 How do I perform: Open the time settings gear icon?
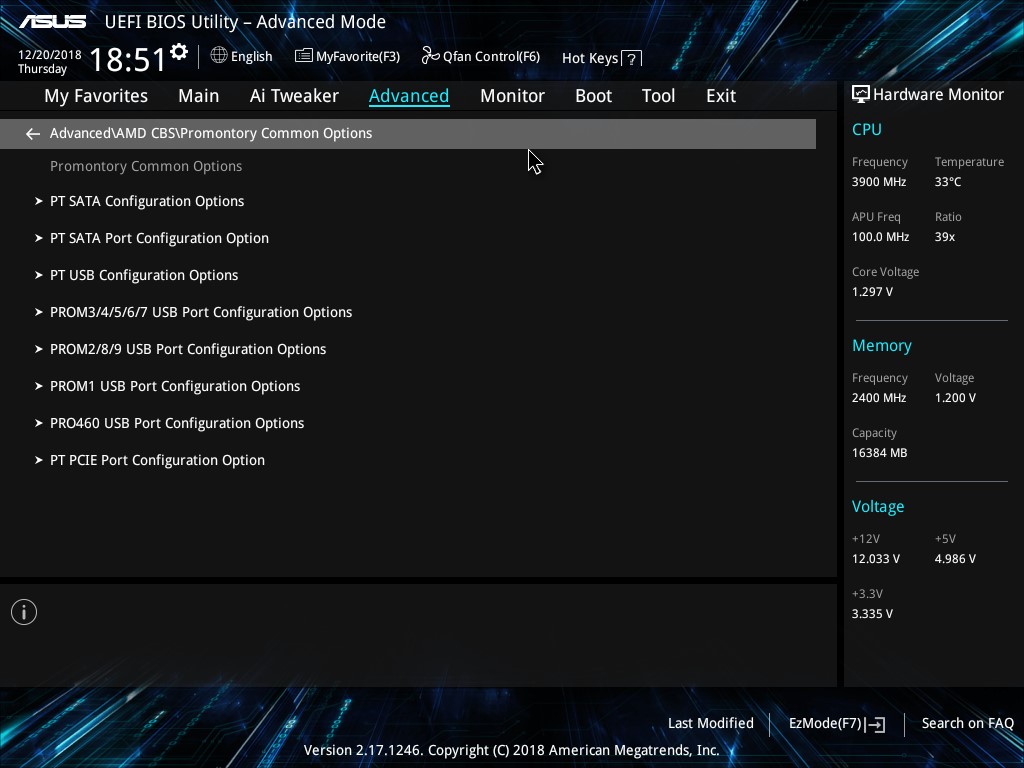pos(179,52)
